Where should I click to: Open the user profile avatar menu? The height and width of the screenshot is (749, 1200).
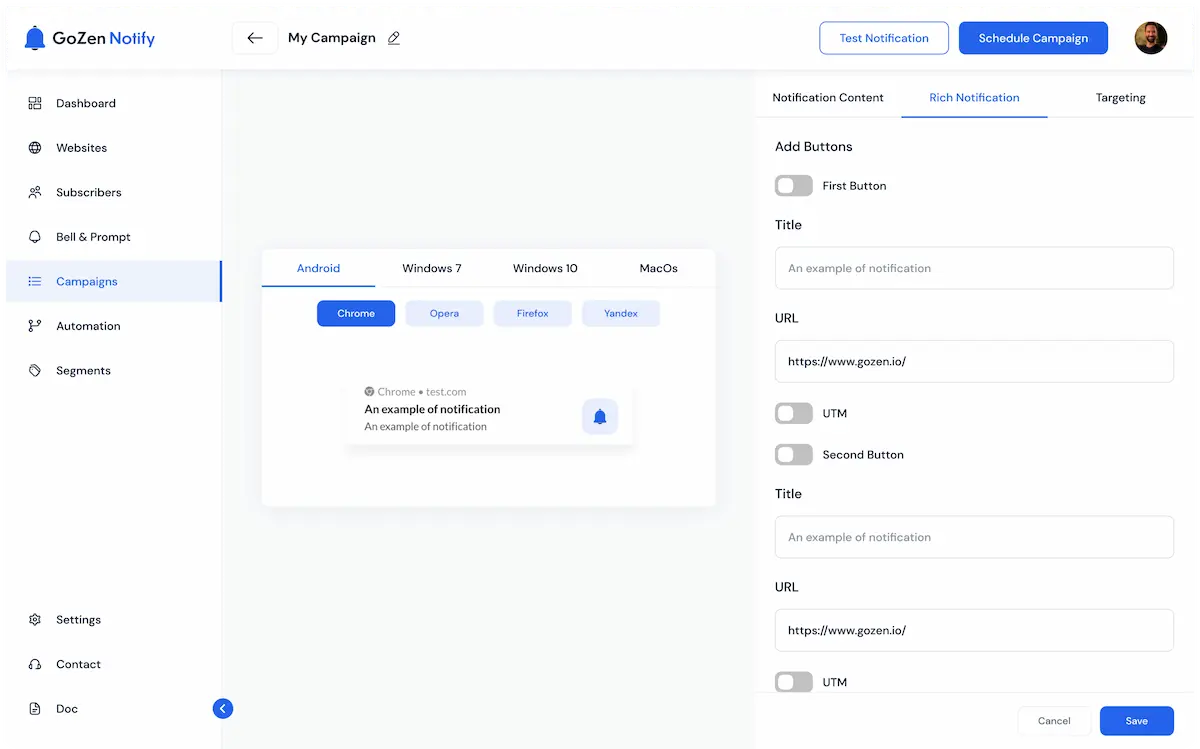[x=1151, y=38]
